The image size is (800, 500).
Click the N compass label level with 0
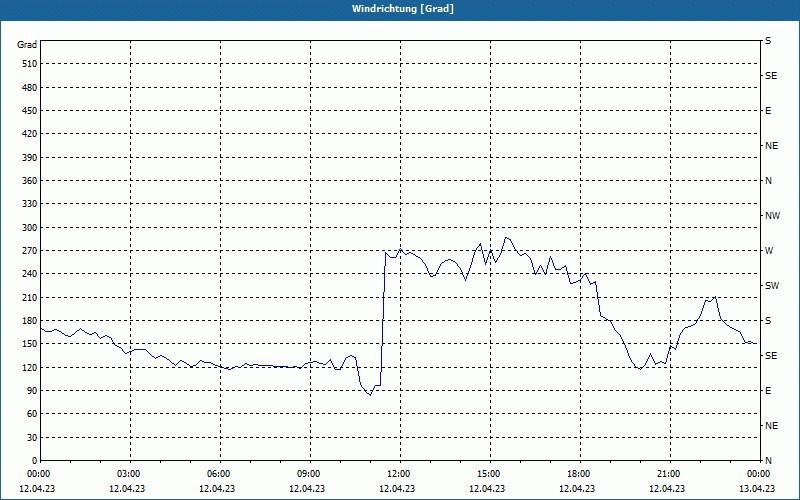[x=768, y=461]
